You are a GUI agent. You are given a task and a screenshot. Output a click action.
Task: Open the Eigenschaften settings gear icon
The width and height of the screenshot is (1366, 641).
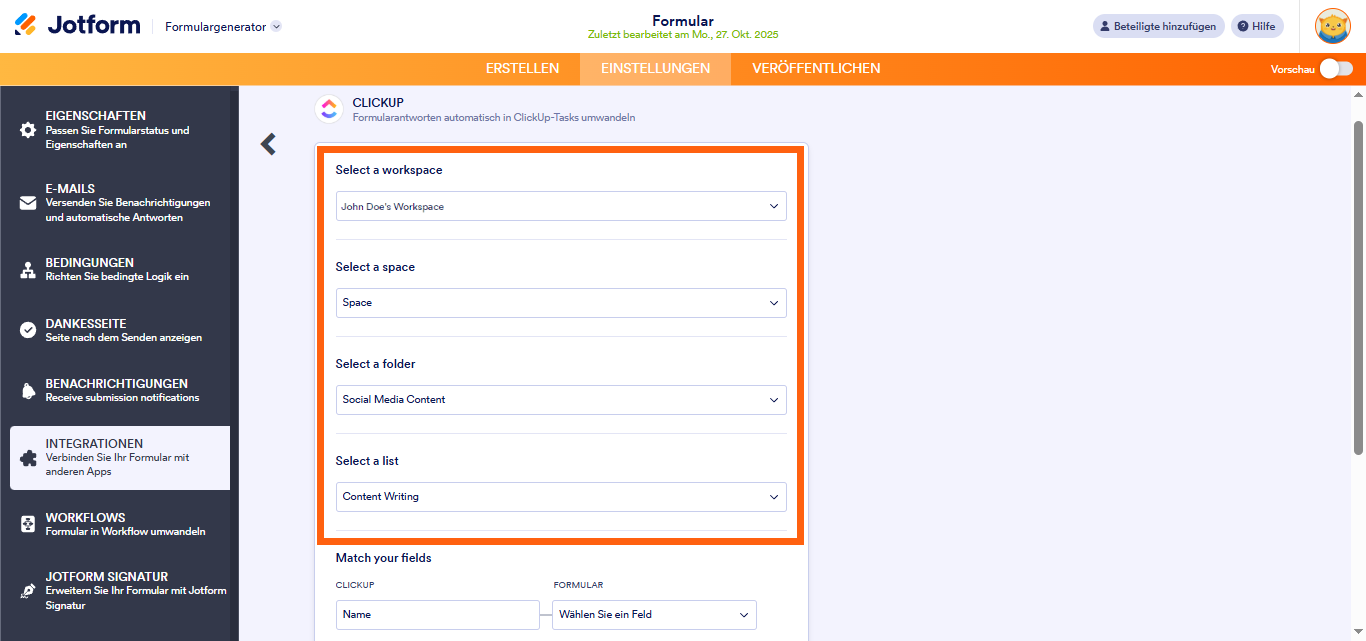[x=27, y=130]
